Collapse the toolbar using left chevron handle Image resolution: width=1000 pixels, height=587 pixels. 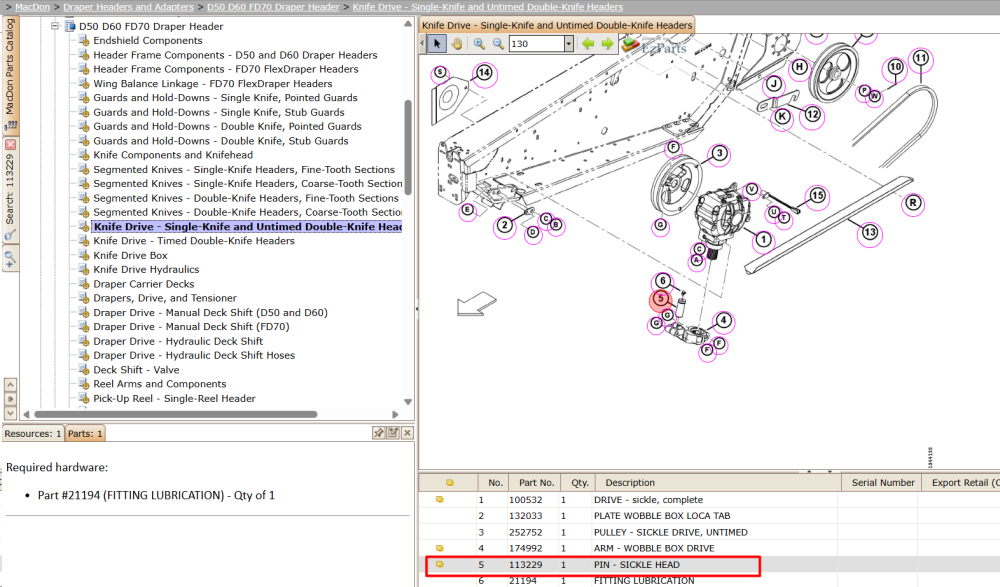coord(422,43)
